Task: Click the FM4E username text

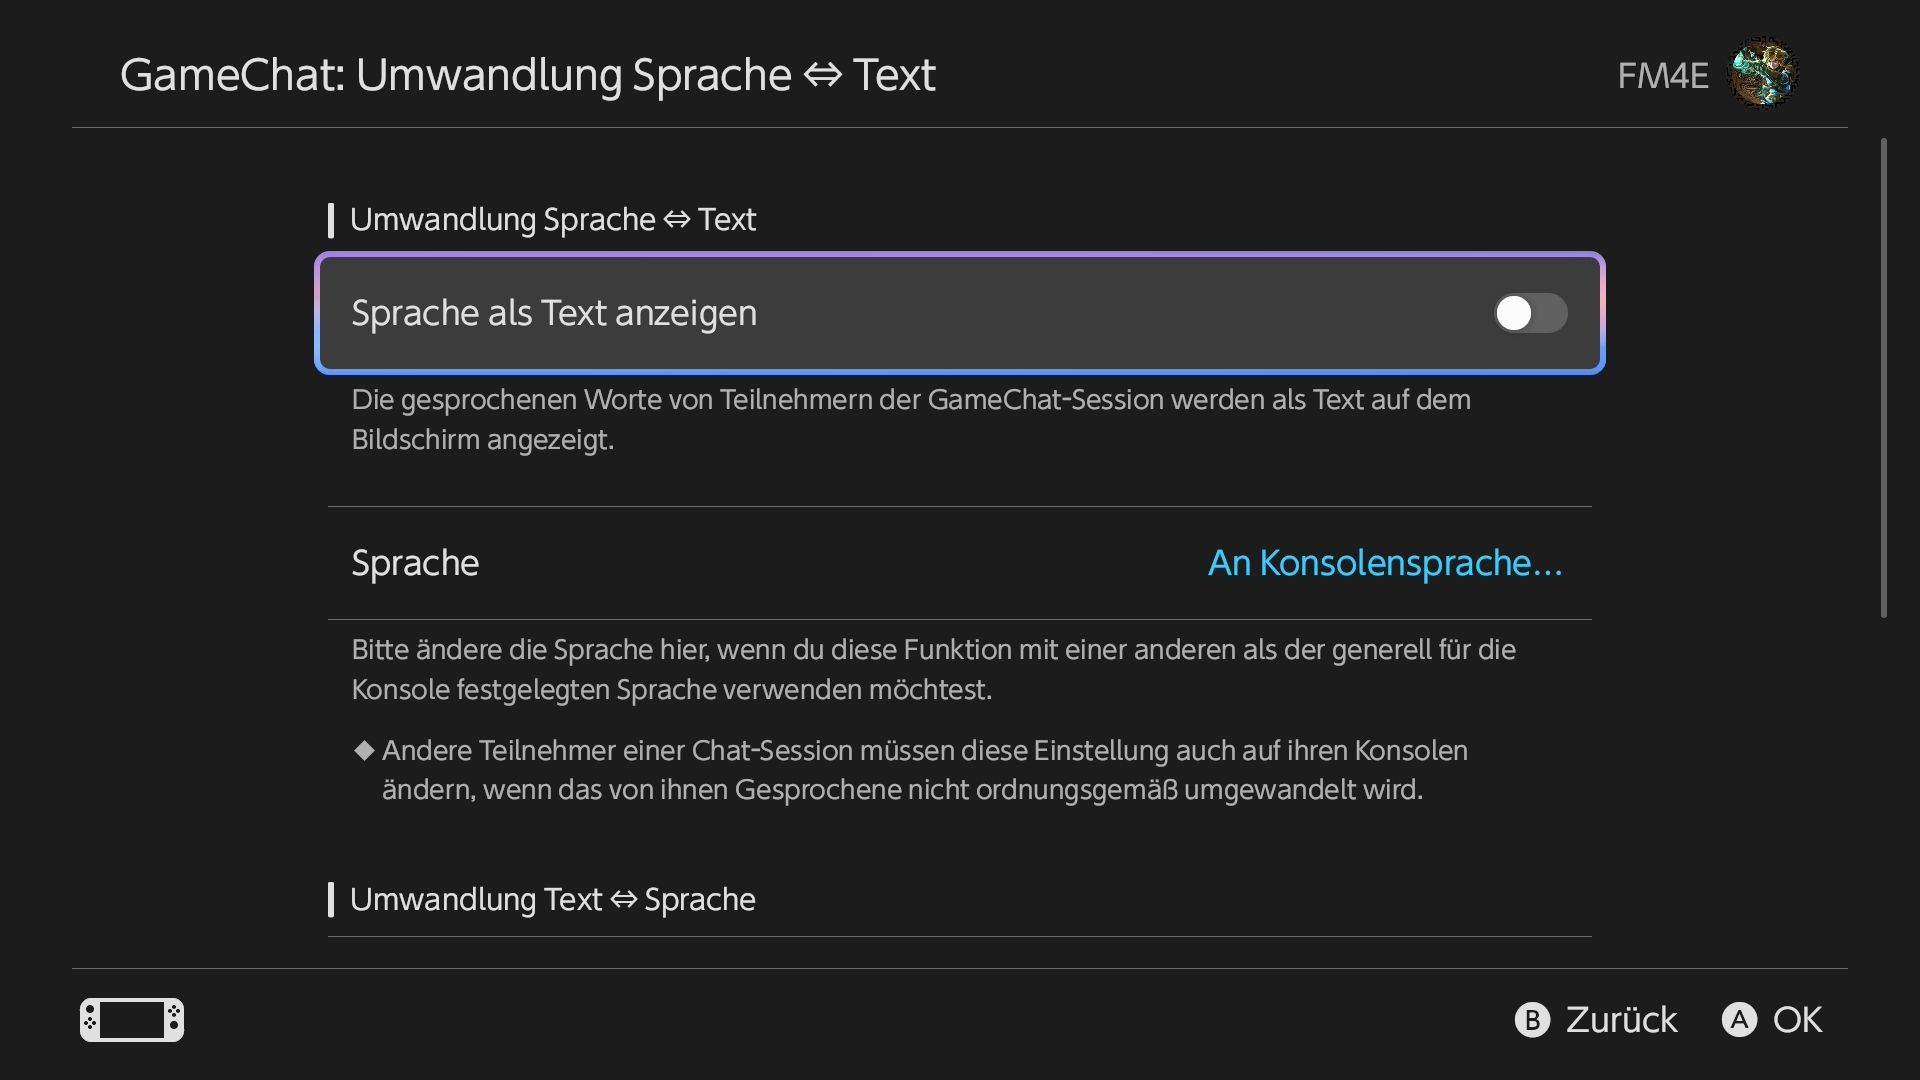Action: [1663, 75]
